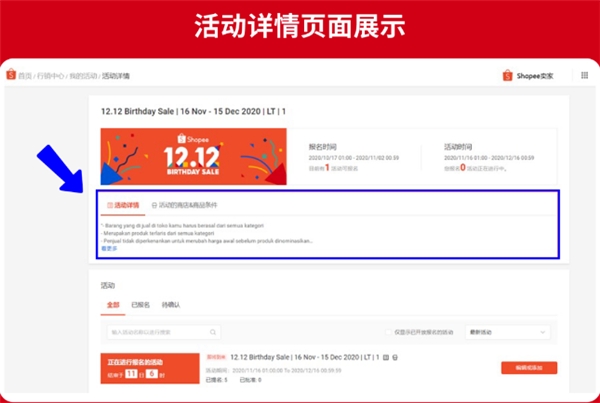
Task: Switch to the 活动的商店&商品条件 tab
Action: pos(184,206)
